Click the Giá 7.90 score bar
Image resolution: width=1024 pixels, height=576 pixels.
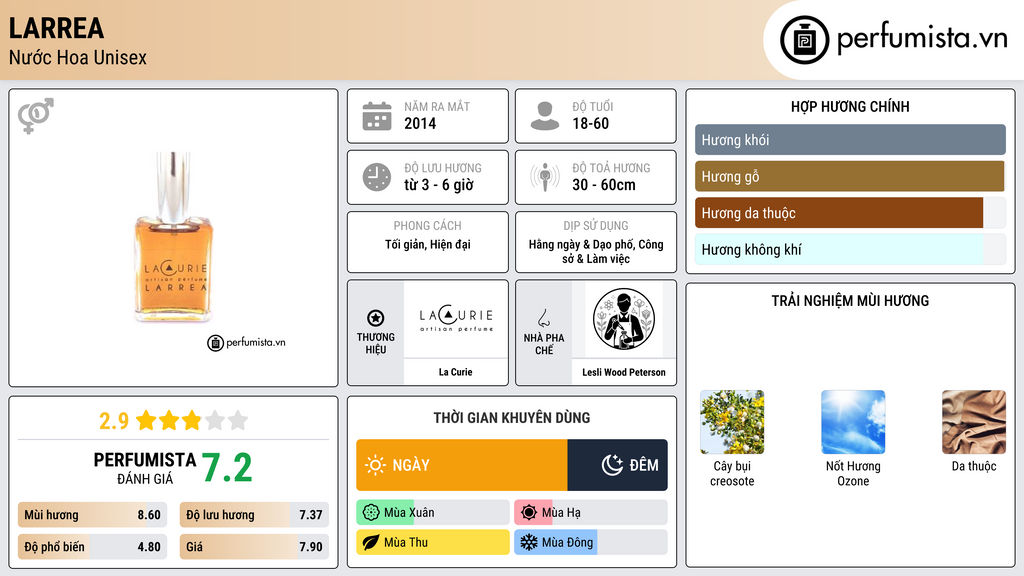[254, 547]
